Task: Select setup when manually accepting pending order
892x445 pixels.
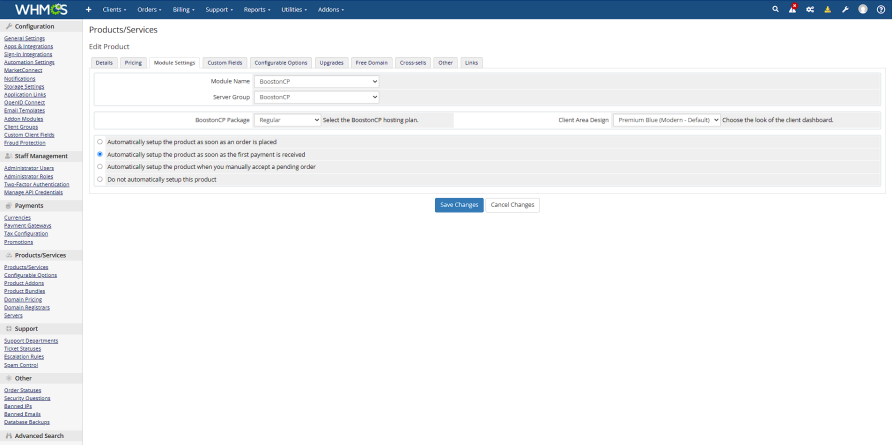Action: coord(100,167)
